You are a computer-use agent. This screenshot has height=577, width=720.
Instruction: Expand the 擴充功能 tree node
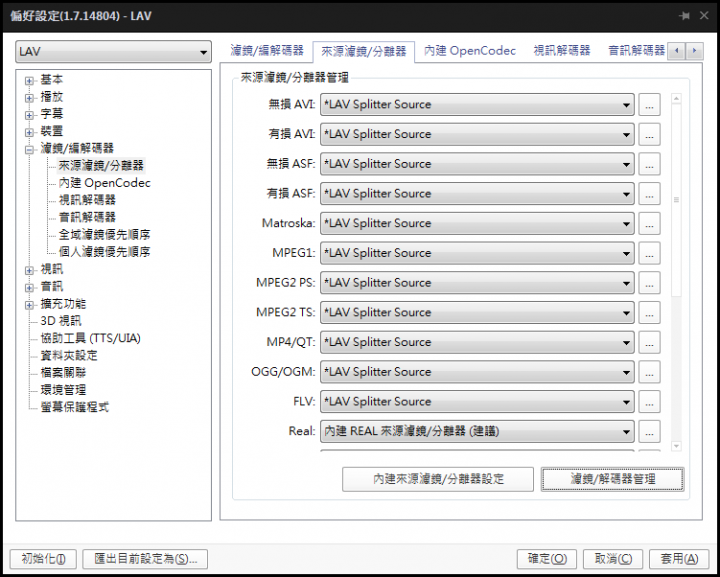coord(29,304)
